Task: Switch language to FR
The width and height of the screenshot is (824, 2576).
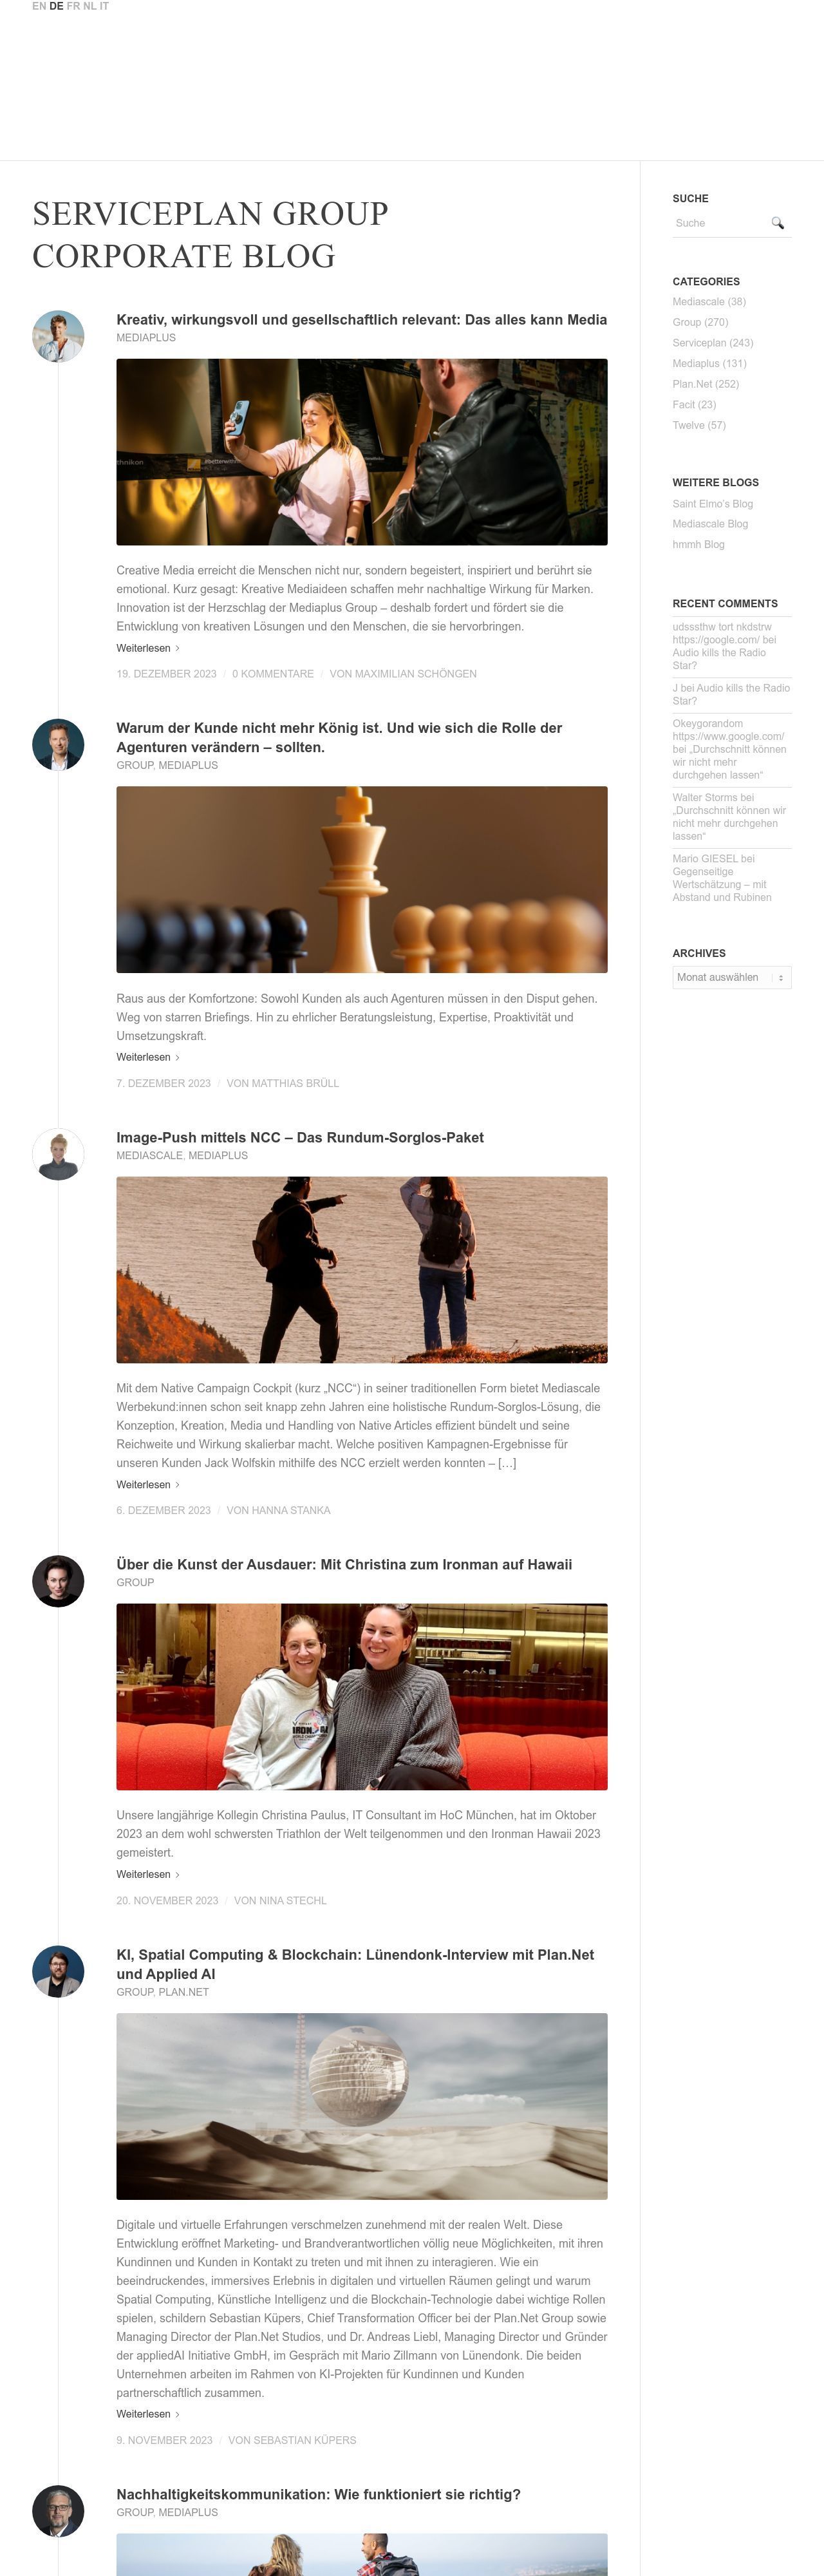Action: [x=73, y=6]
